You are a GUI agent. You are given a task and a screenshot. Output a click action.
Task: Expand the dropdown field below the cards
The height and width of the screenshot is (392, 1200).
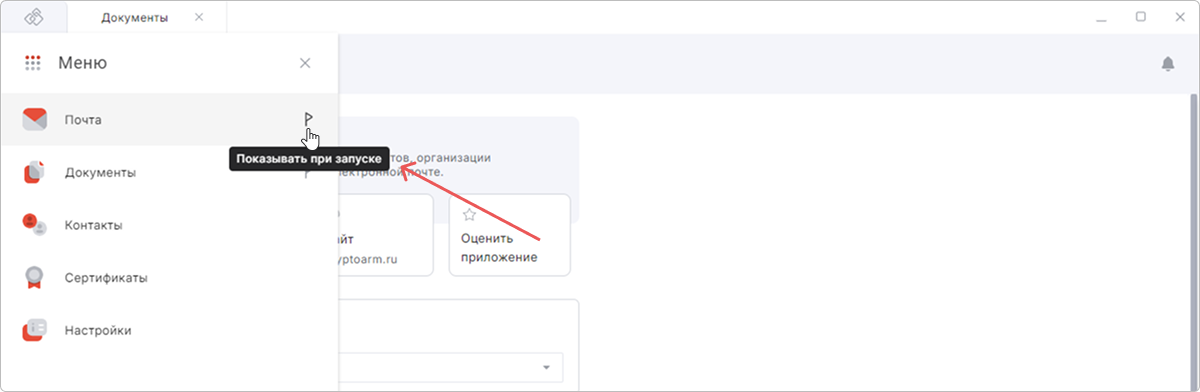click(x=451, y=367)
